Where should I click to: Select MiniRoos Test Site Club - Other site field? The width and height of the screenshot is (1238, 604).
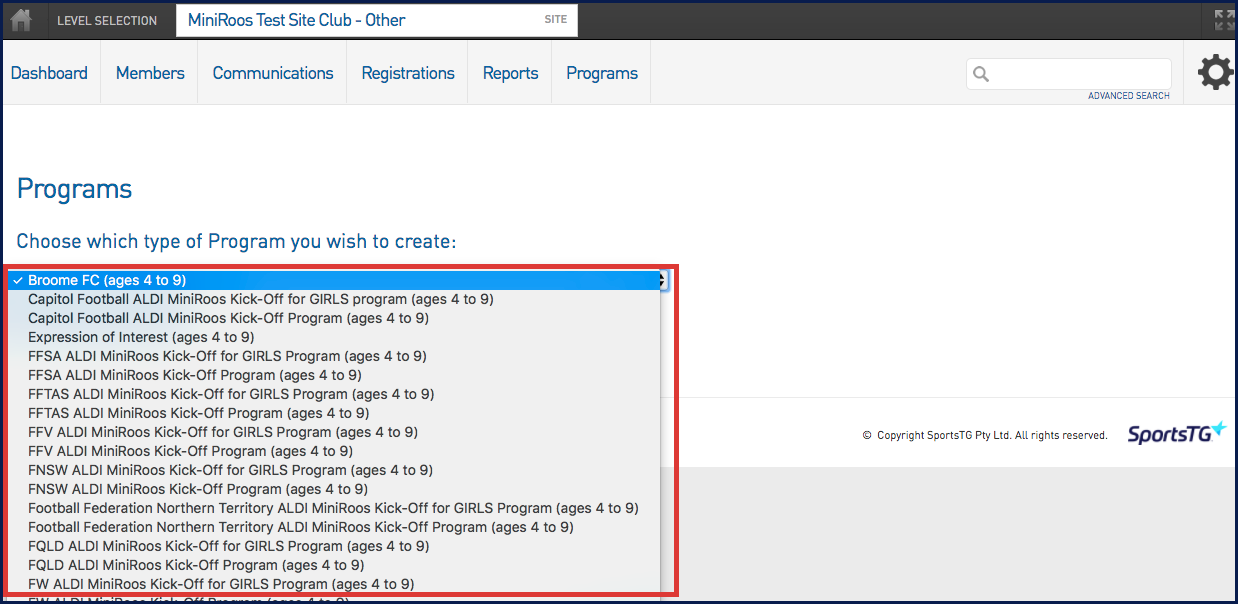click(377, 20)
